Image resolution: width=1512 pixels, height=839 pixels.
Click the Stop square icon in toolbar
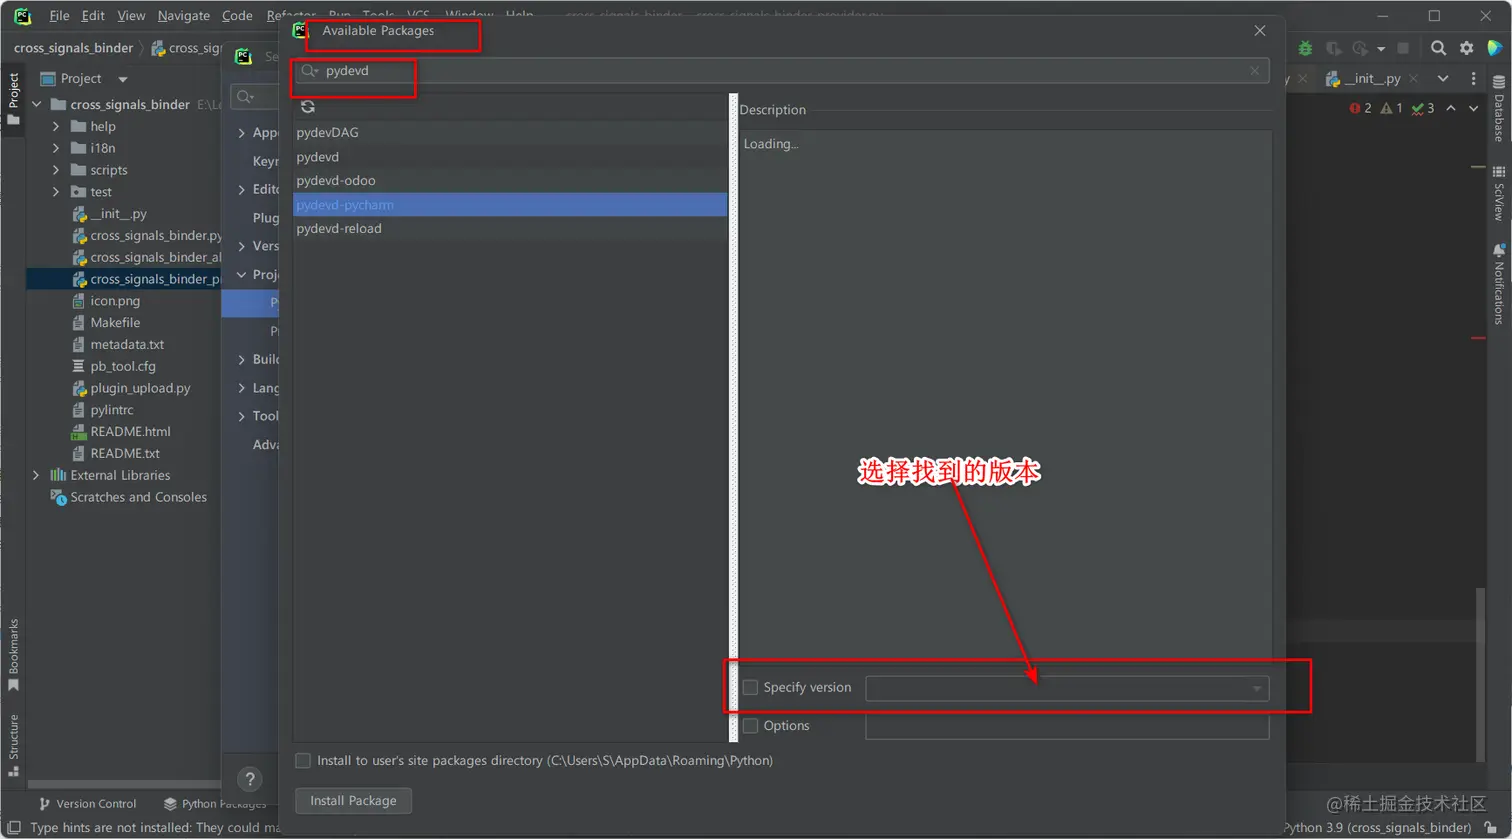[x=1403, y=48]
